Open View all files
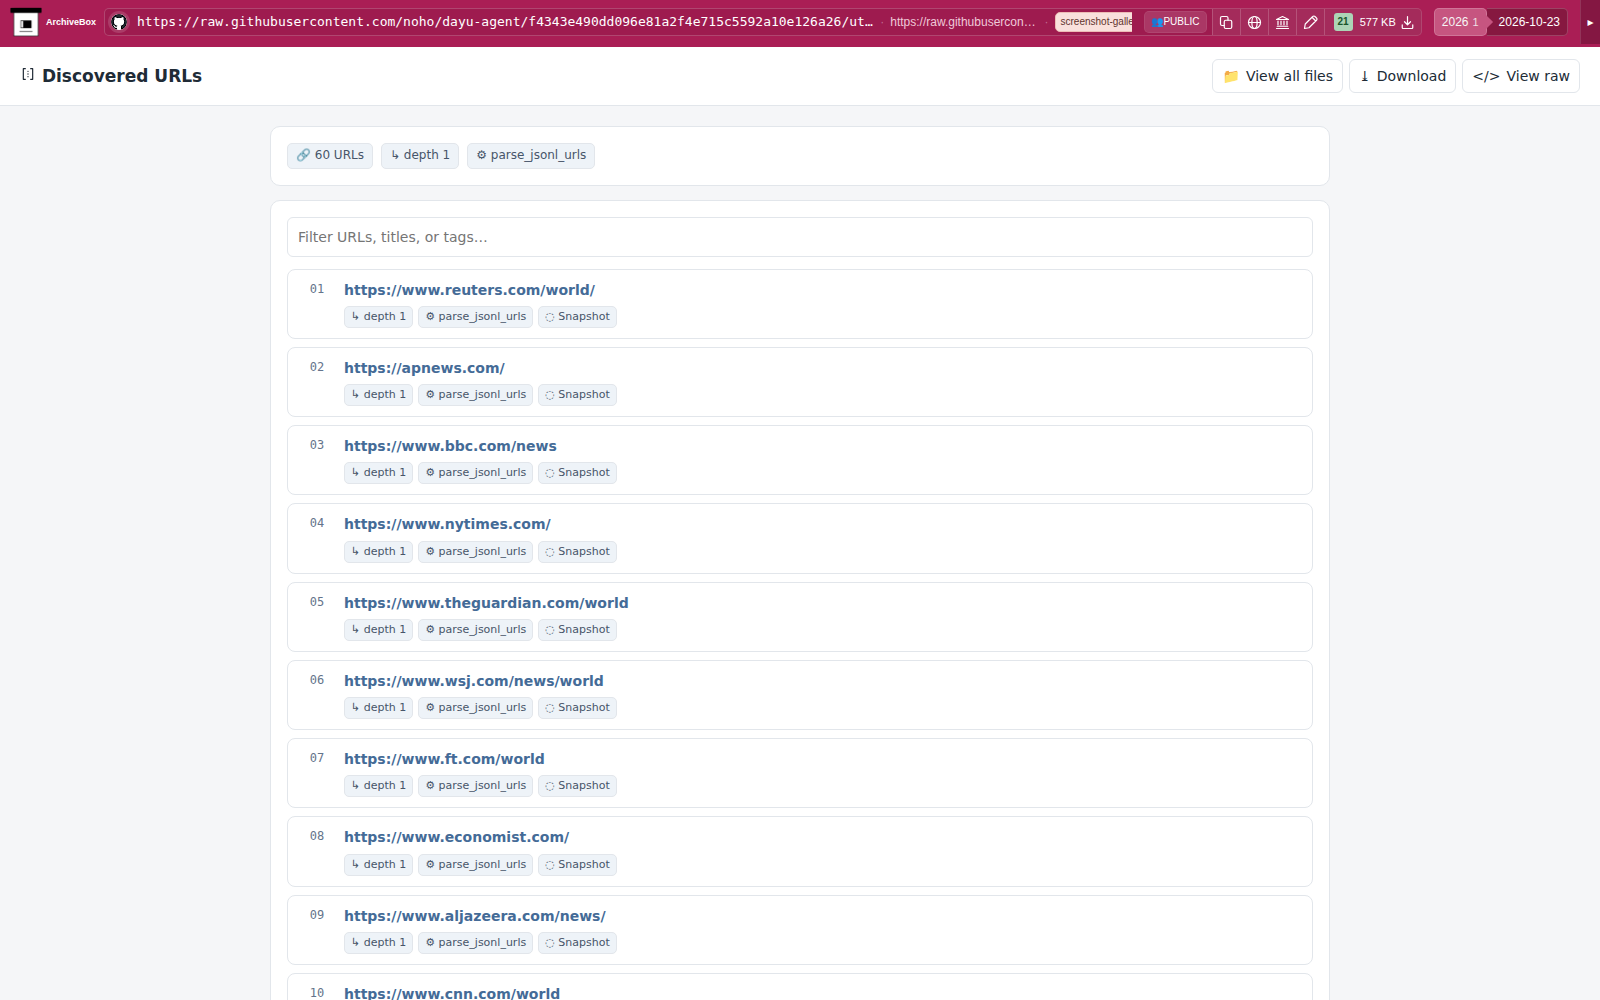Image resolution: width=1600 pixels, height=1000 pixels. click(1277, 76)
